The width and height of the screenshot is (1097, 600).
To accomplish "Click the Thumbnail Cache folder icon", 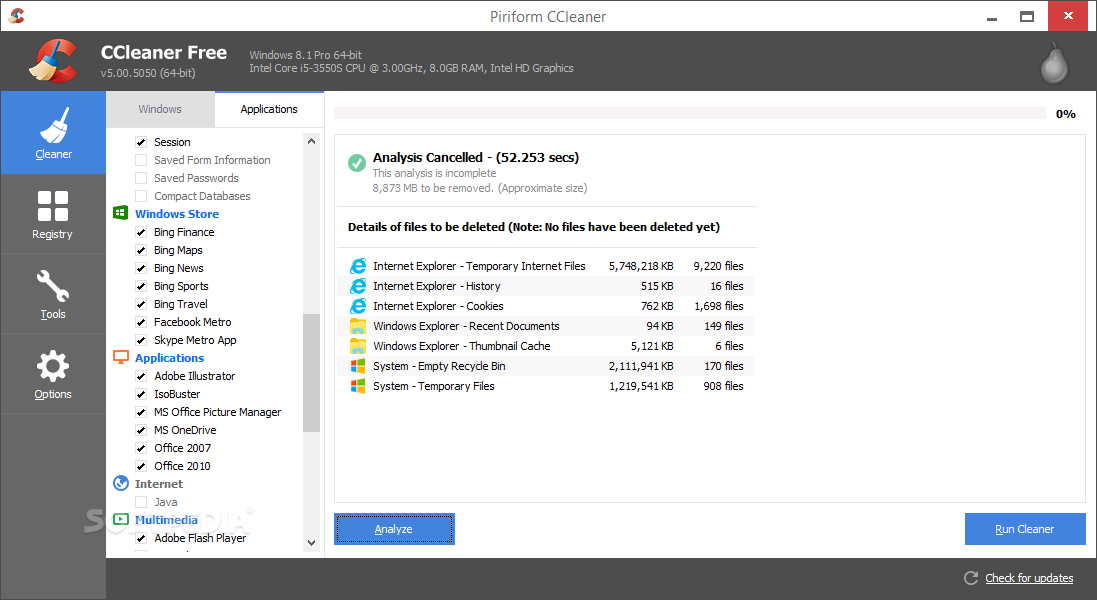I will pos(358,345).
